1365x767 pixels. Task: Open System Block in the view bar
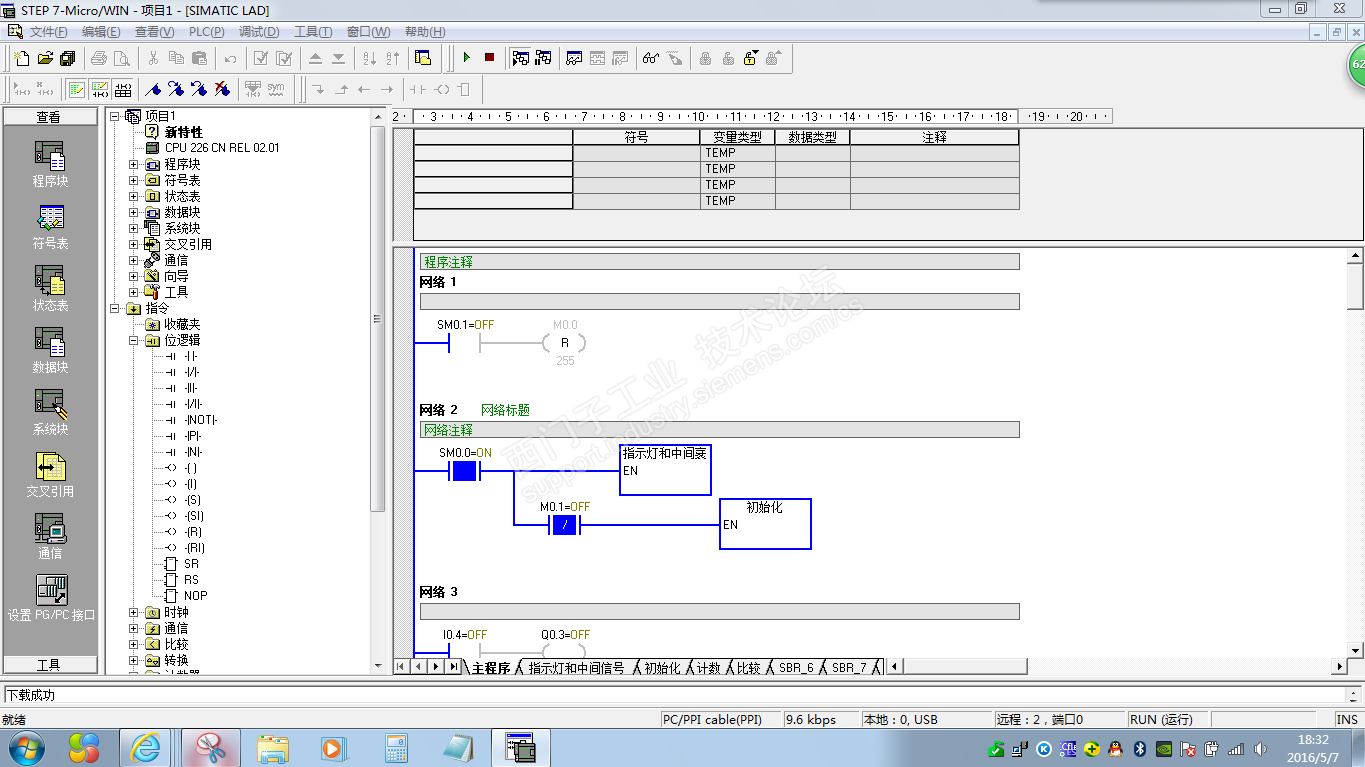(50, 413)
